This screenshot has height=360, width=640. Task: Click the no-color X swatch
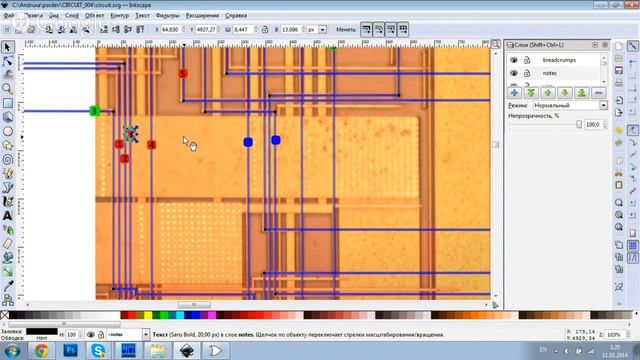click(x=4, y=315)
